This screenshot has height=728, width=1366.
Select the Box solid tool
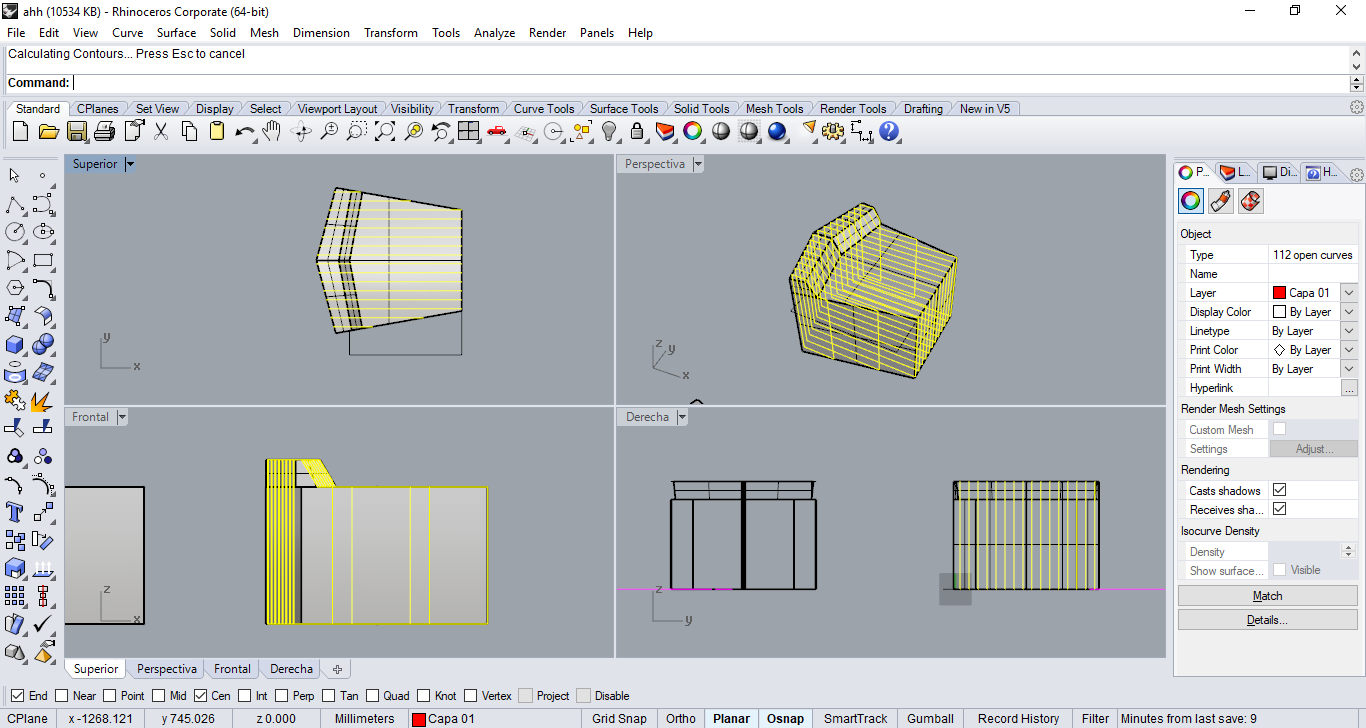[x=15, y=345]
